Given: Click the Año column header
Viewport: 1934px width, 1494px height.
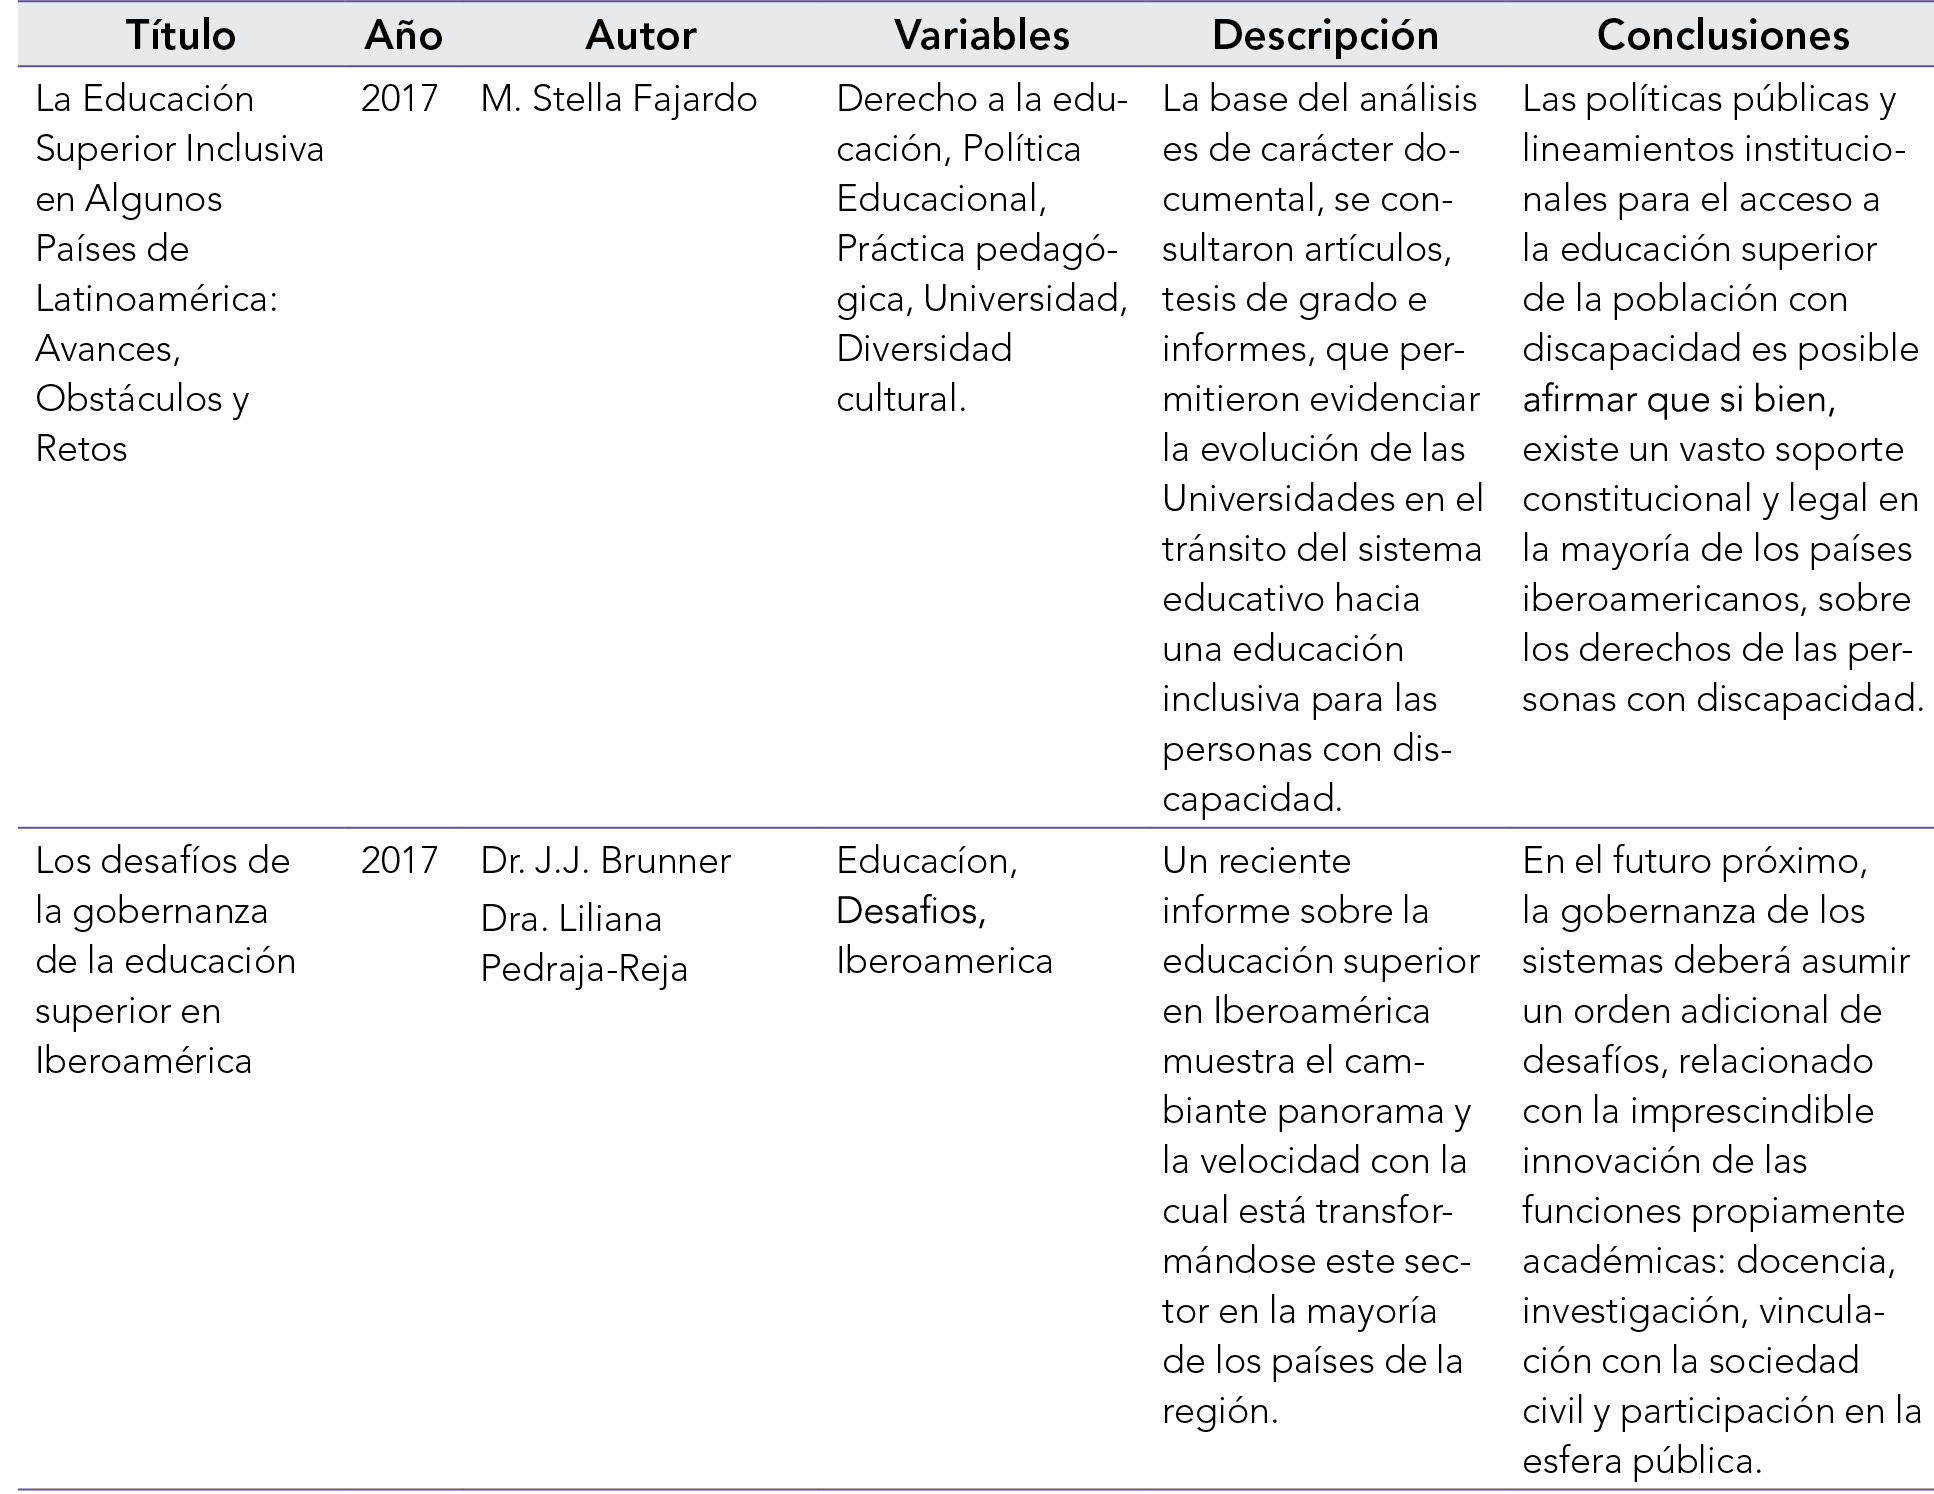Looking at the screenshot, I should 403,36.
